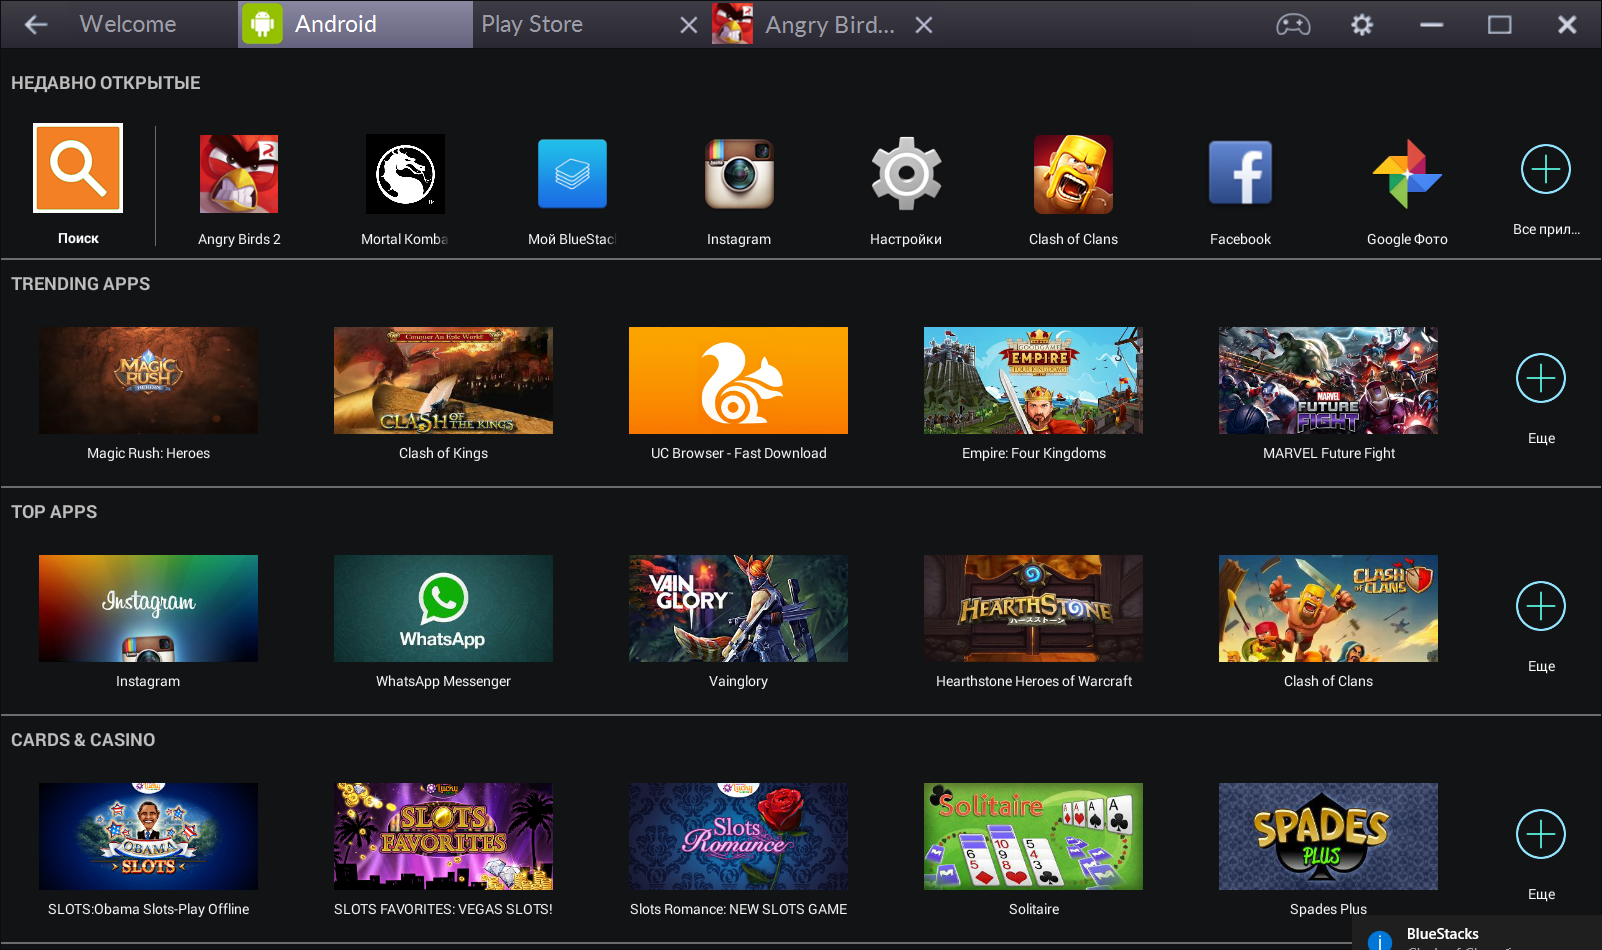Open the gamepad controller settings icon

1293,25
